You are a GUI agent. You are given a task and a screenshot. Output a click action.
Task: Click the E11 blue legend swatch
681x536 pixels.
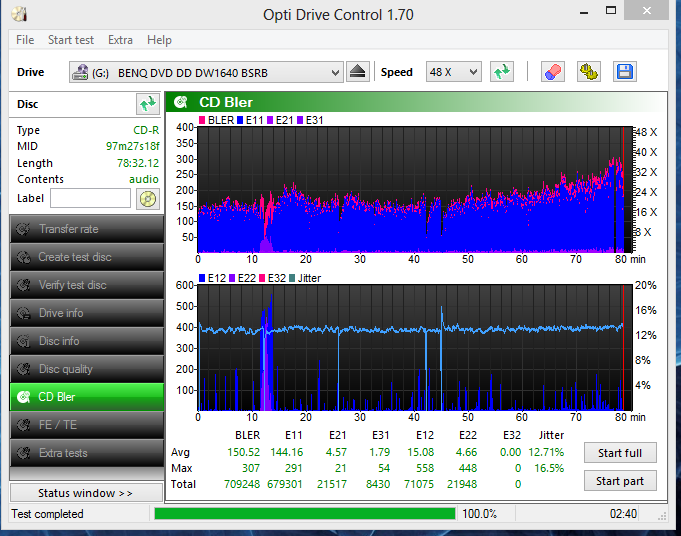pyautogui.click(x=240, y=120)
